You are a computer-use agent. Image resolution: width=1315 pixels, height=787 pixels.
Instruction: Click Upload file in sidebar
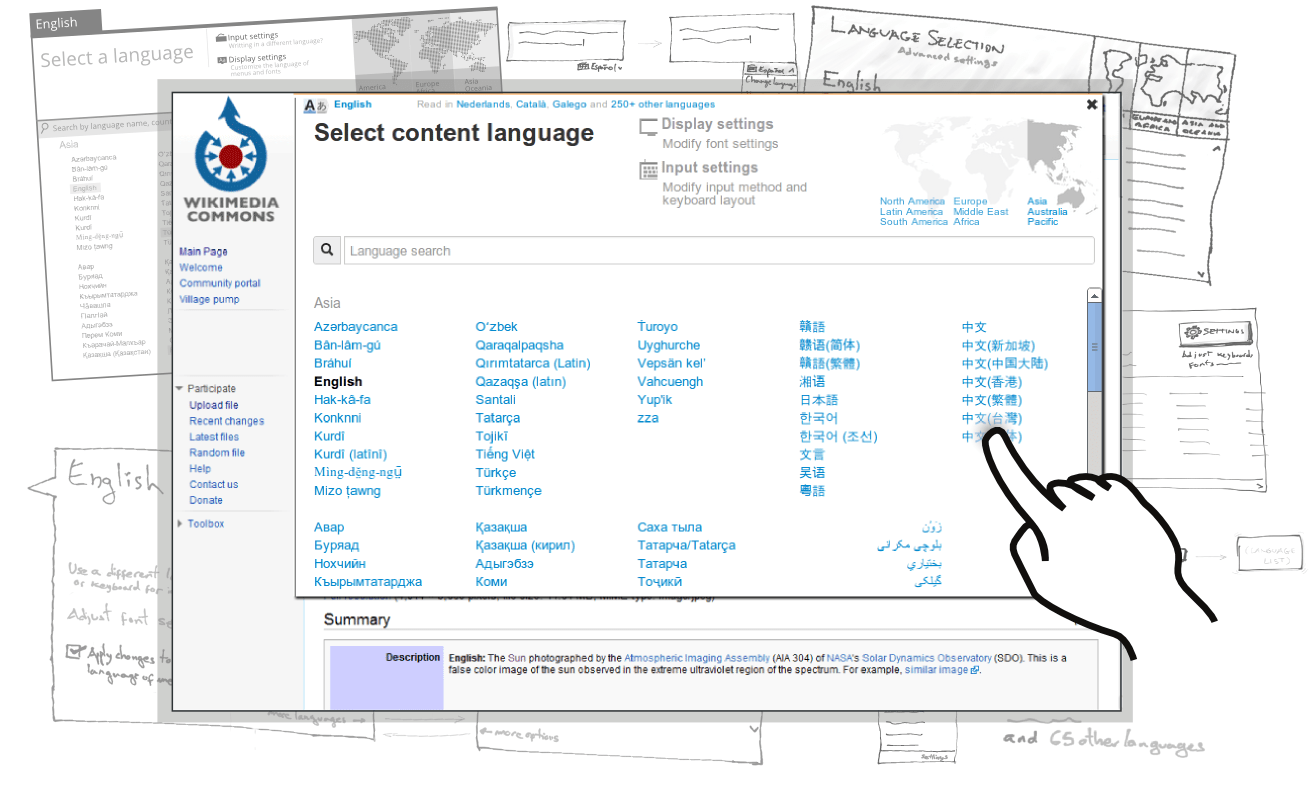click(x=214, y=405)
